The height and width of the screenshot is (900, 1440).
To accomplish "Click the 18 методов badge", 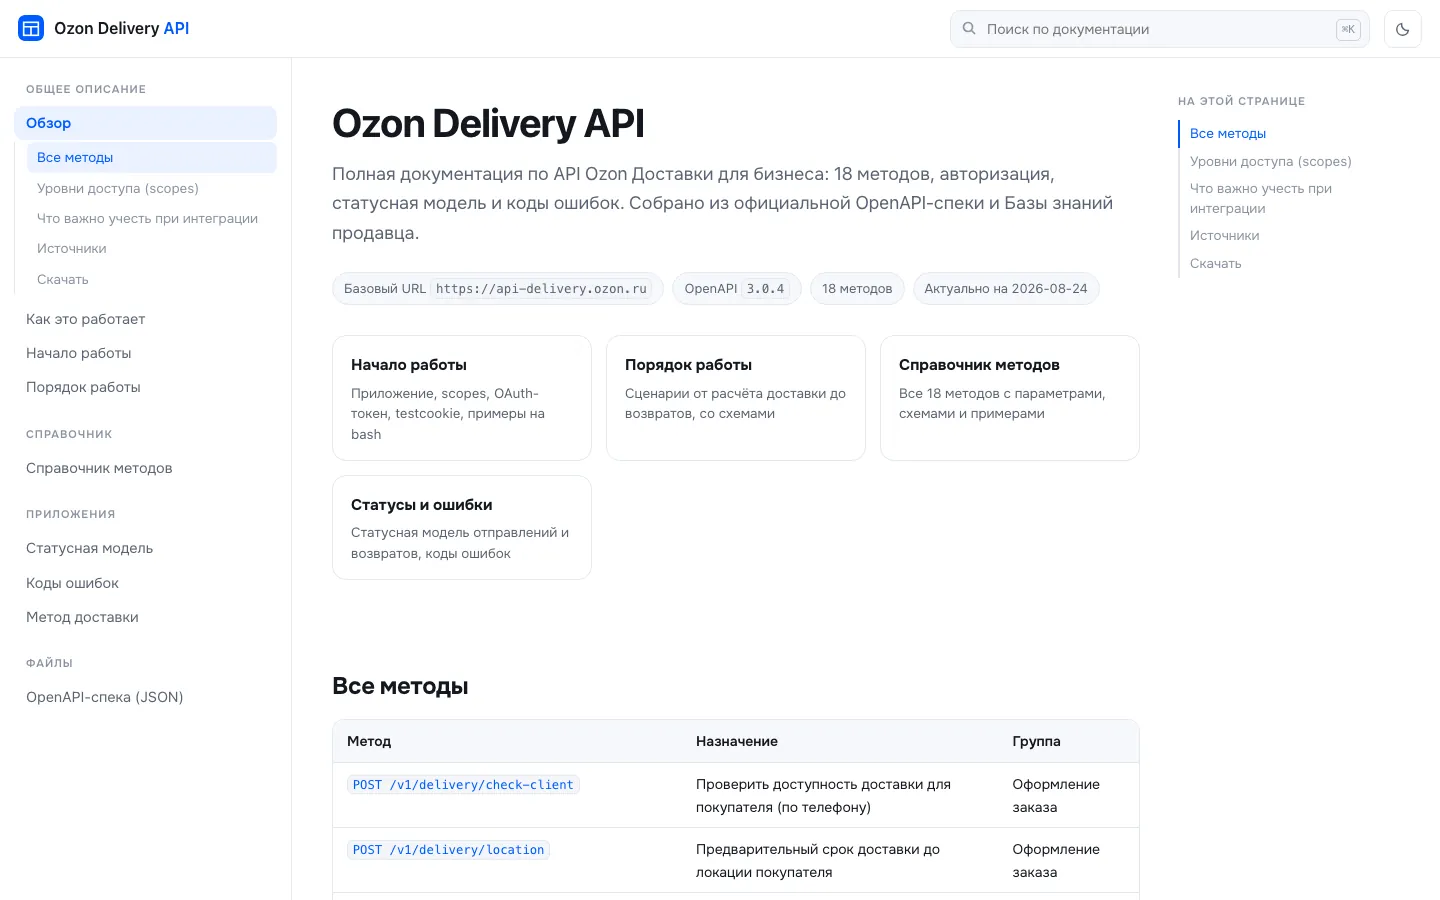I will (x=857, y=288).
